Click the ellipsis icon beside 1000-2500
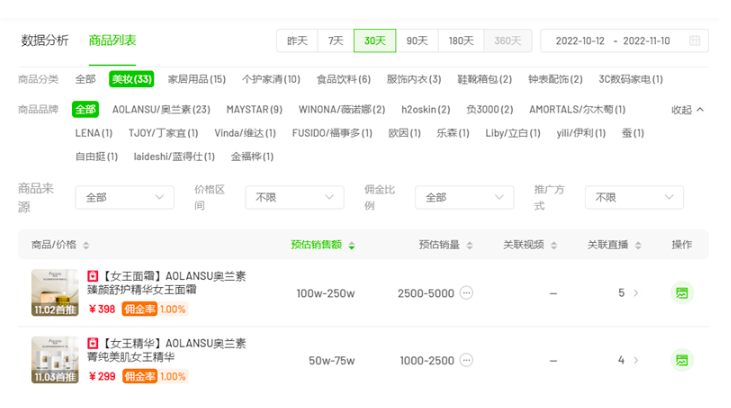731x408 pixels. click(x=466, y=360)
